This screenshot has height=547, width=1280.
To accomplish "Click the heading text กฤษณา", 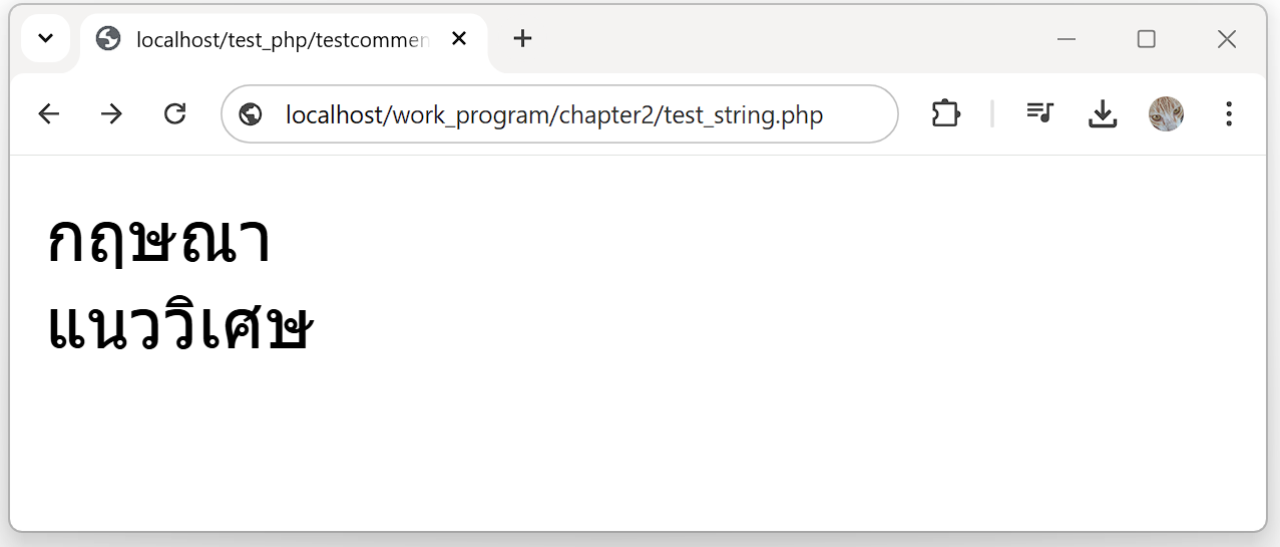I will pos(159,242).
